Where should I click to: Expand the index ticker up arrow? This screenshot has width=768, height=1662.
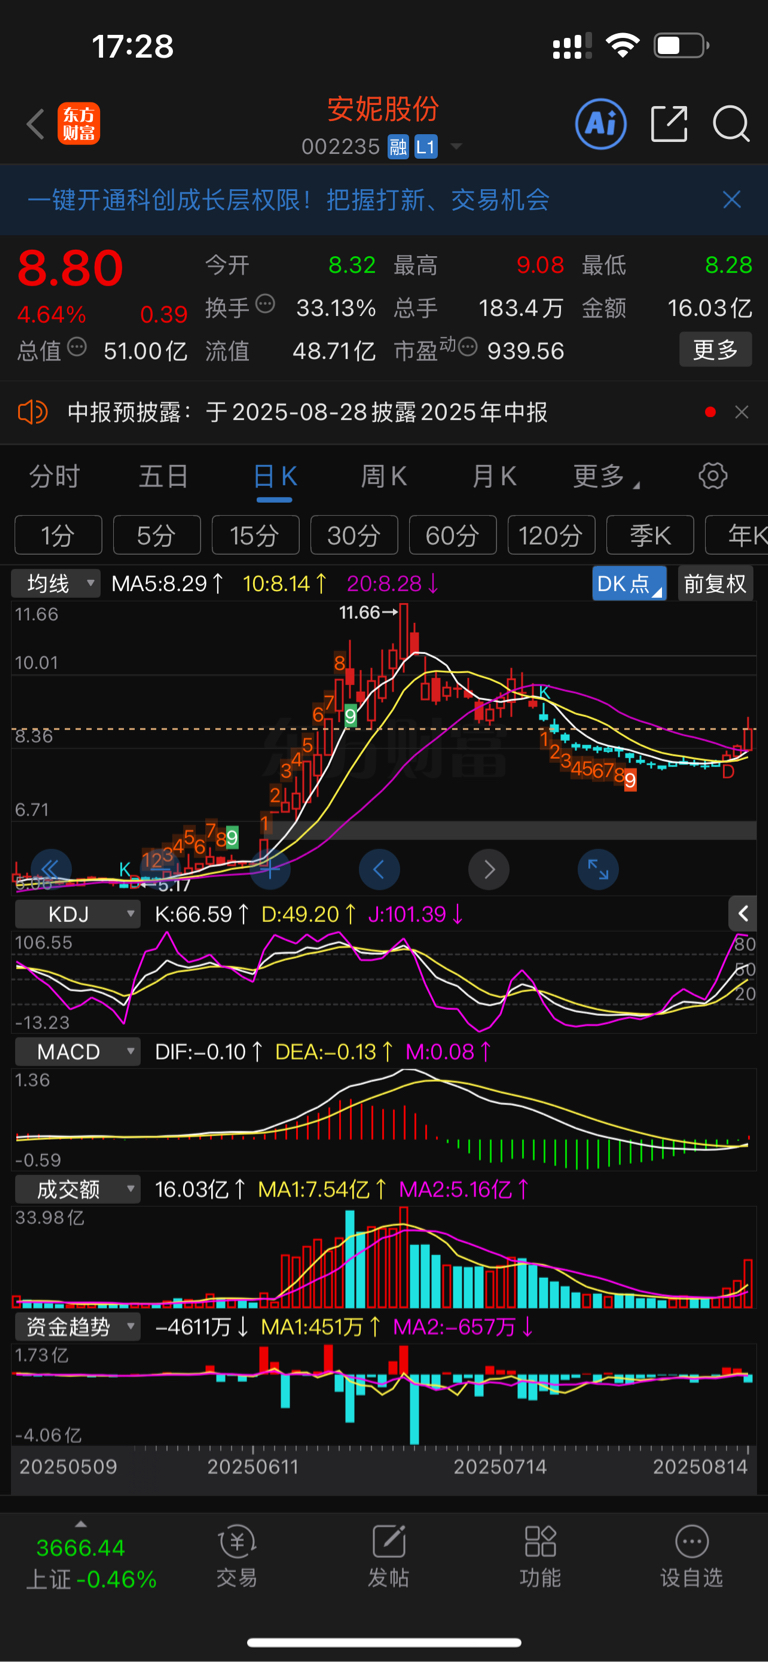pos(81,1524)
